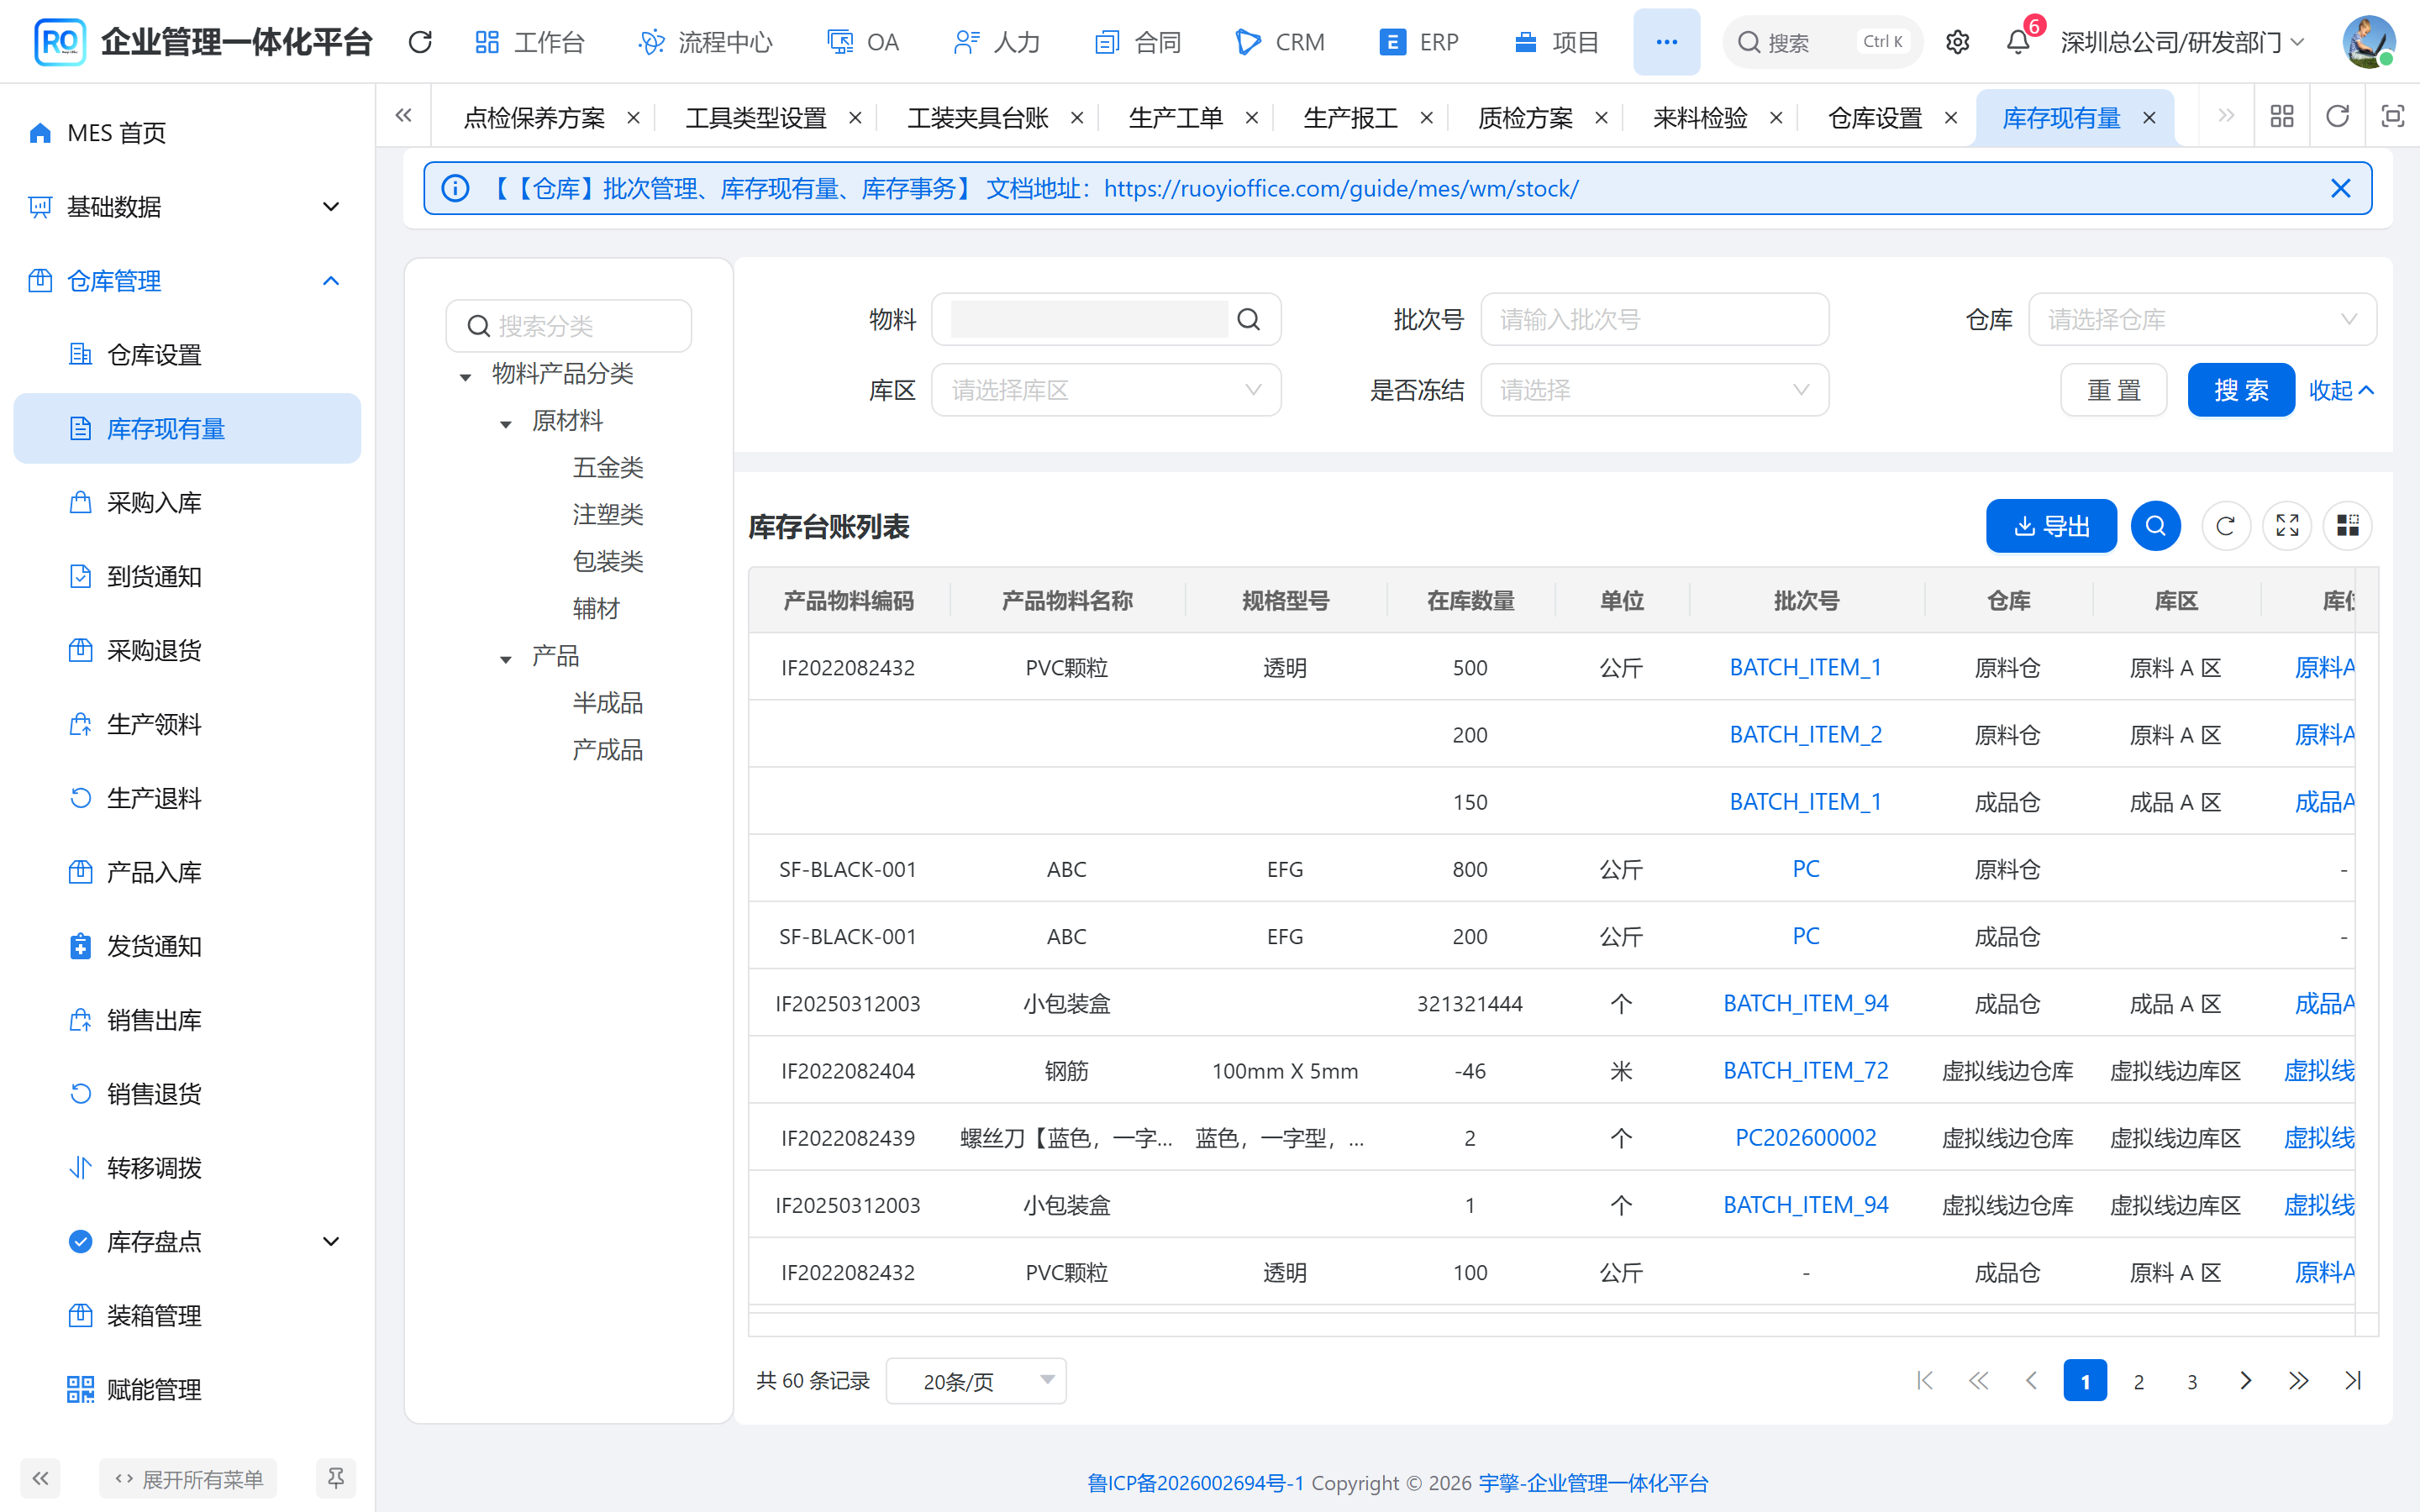Viewport: 2420px width, 1512px height.
Task: Open the 20条/页 page size dropdown
Action: pyautogui.click(x=976, y=1381)
